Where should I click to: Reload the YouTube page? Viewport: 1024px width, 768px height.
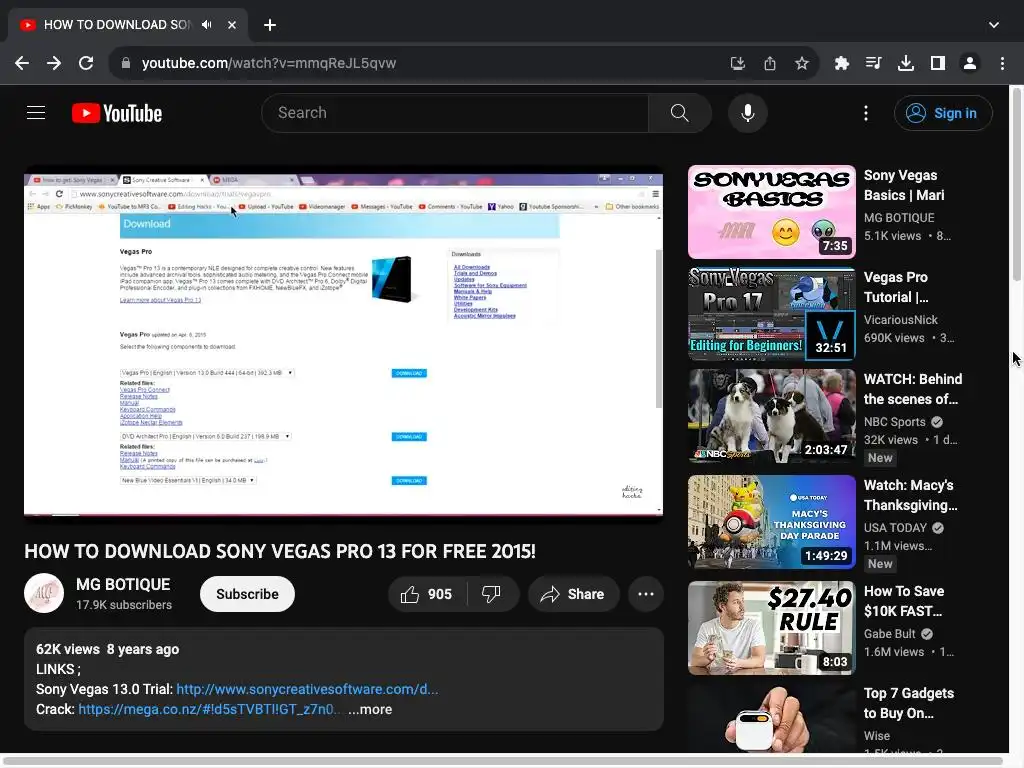(x=86, y=63)
